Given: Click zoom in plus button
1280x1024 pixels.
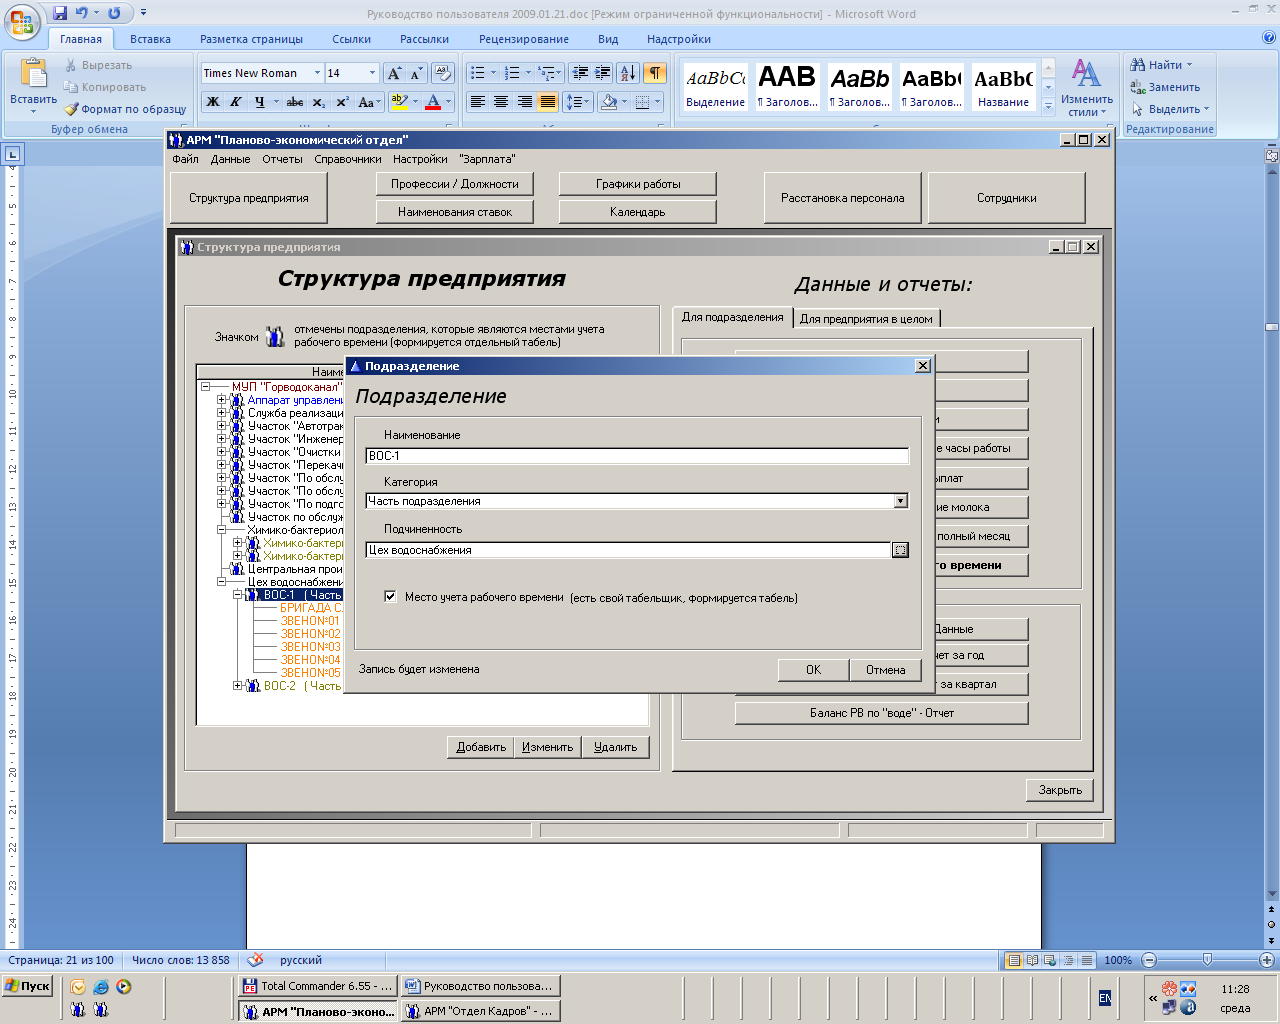Looking at the screenshot, I should click(1266, 960).
